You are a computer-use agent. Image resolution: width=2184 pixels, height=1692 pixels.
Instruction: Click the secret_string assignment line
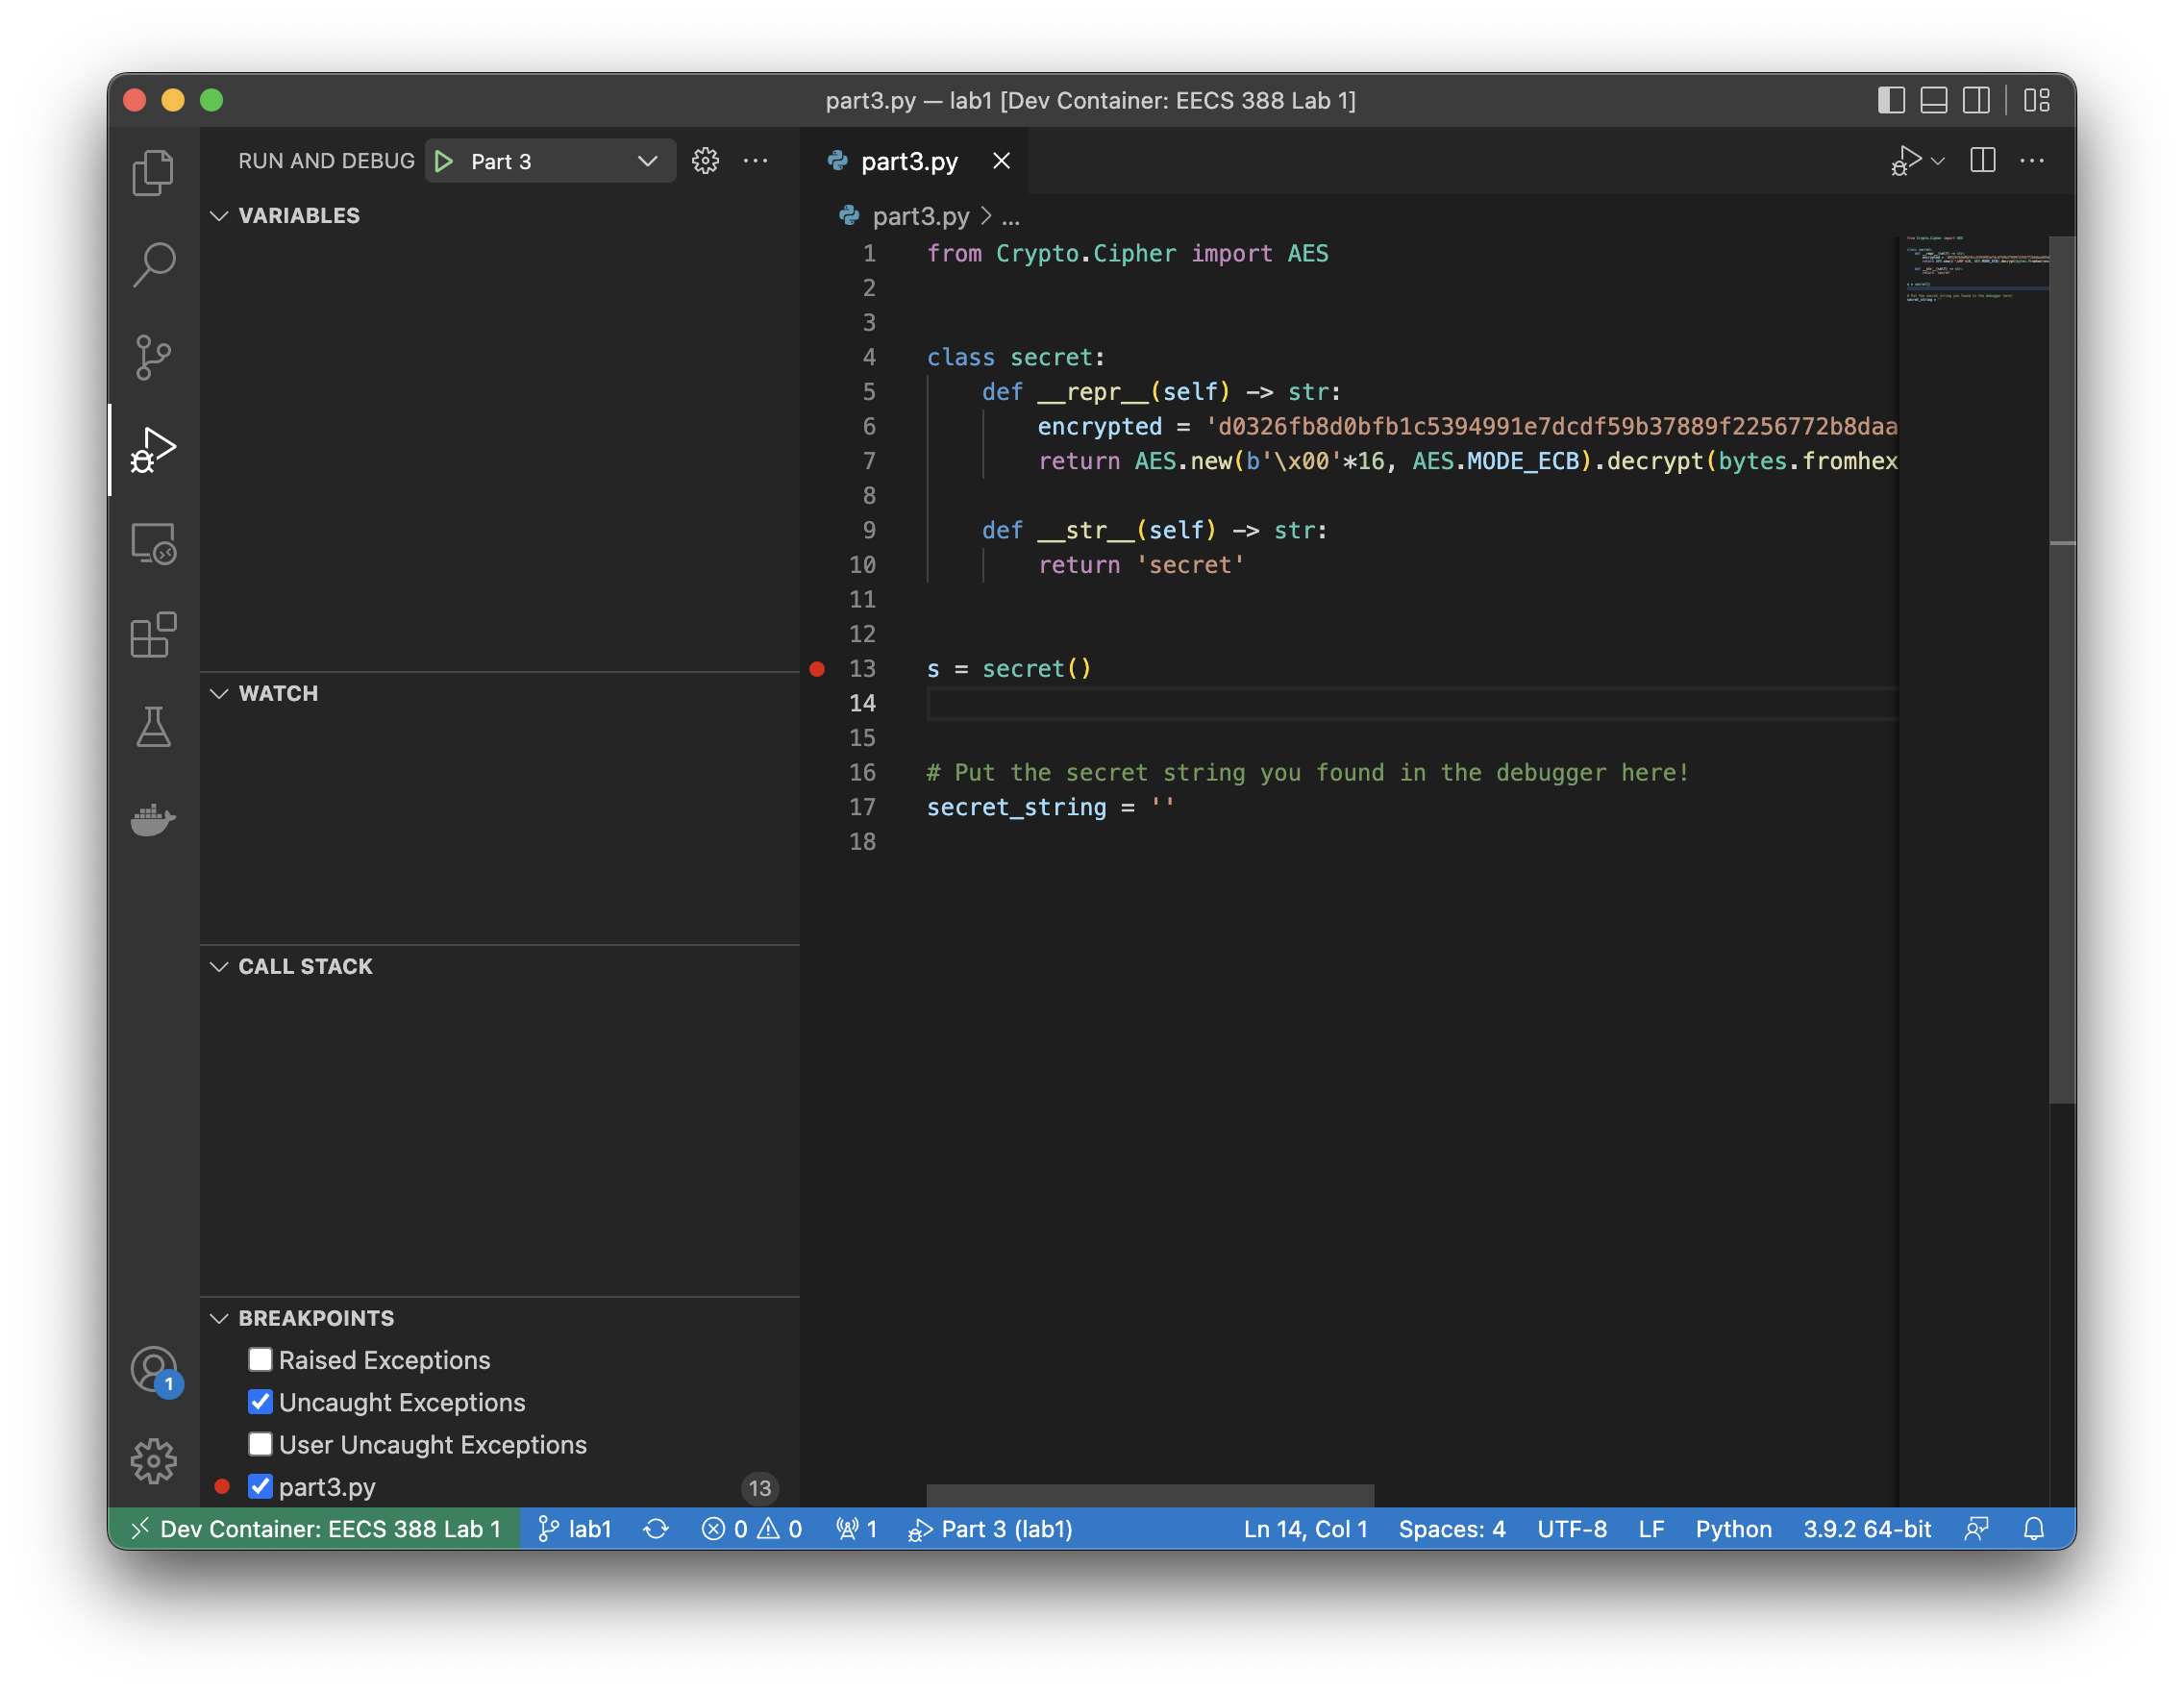coord(1050,808)
